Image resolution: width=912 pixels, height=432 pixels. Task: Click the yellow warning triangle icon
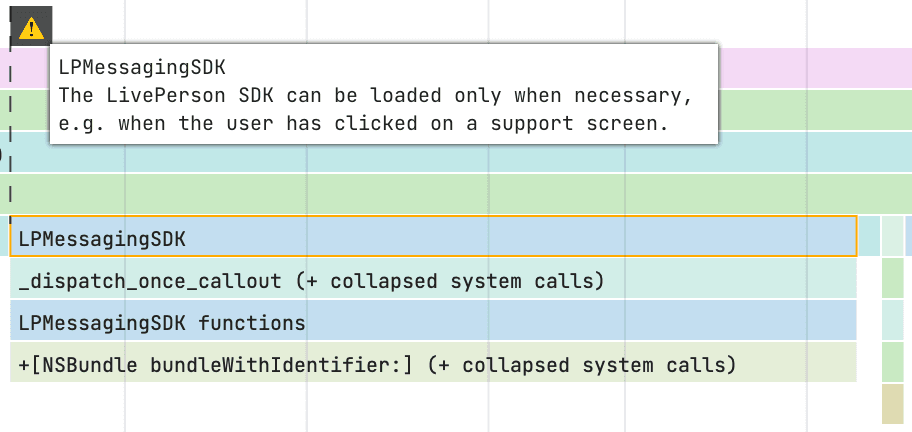(31, 27)
